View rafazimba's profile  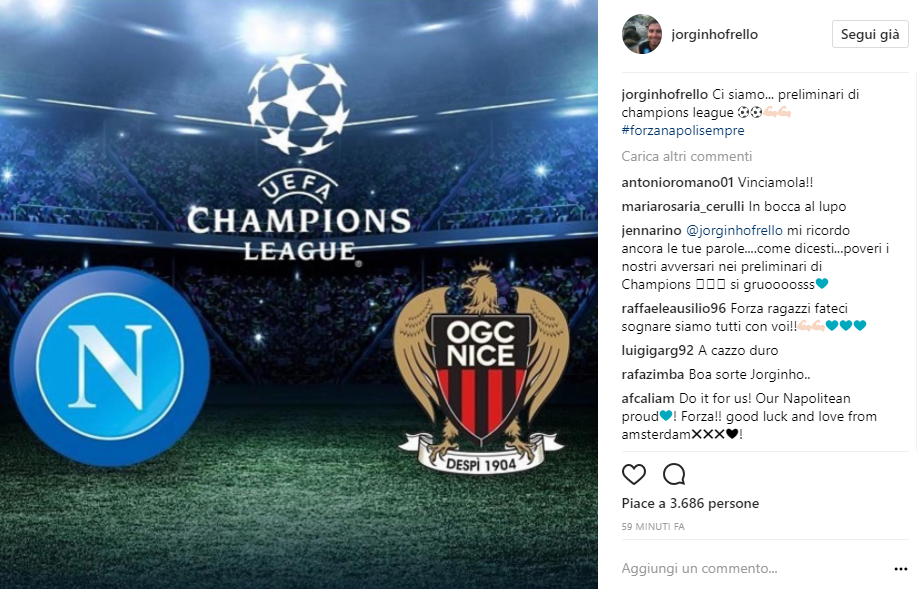point(653,374)
